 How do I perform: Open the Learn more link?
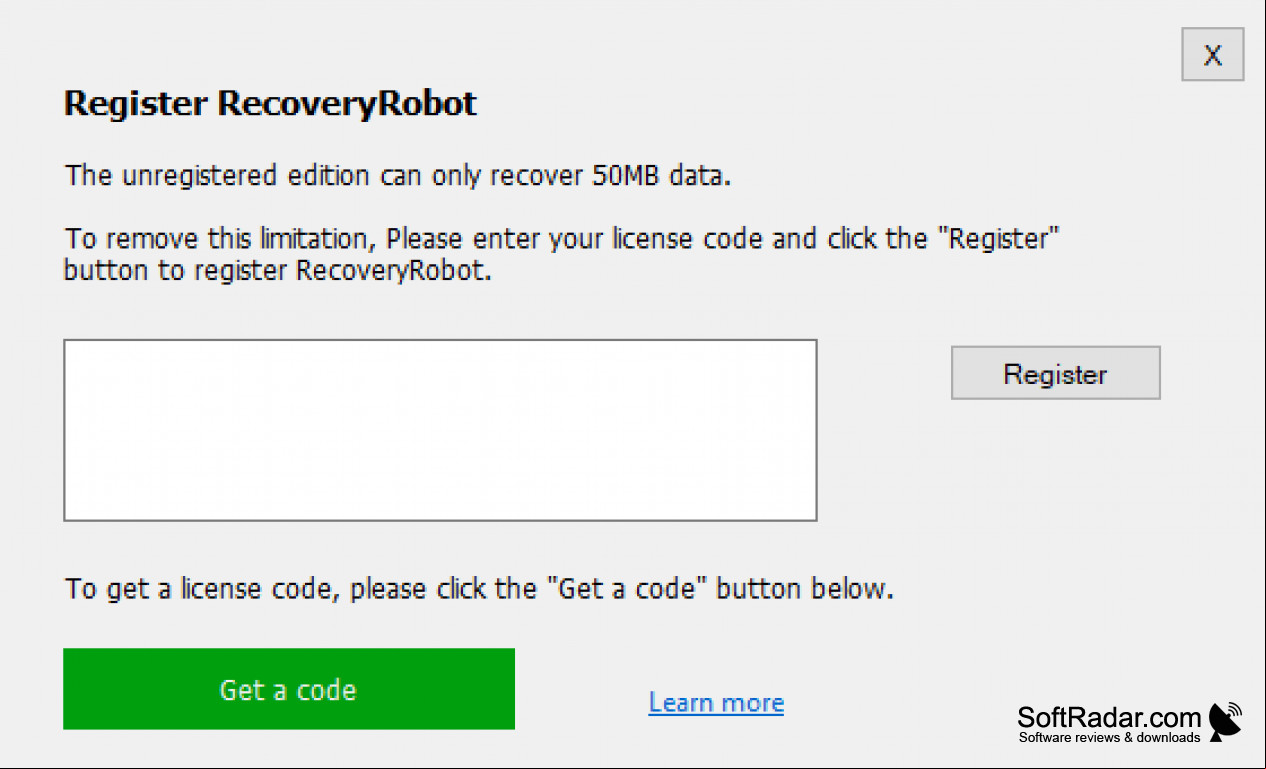(716, 702)
